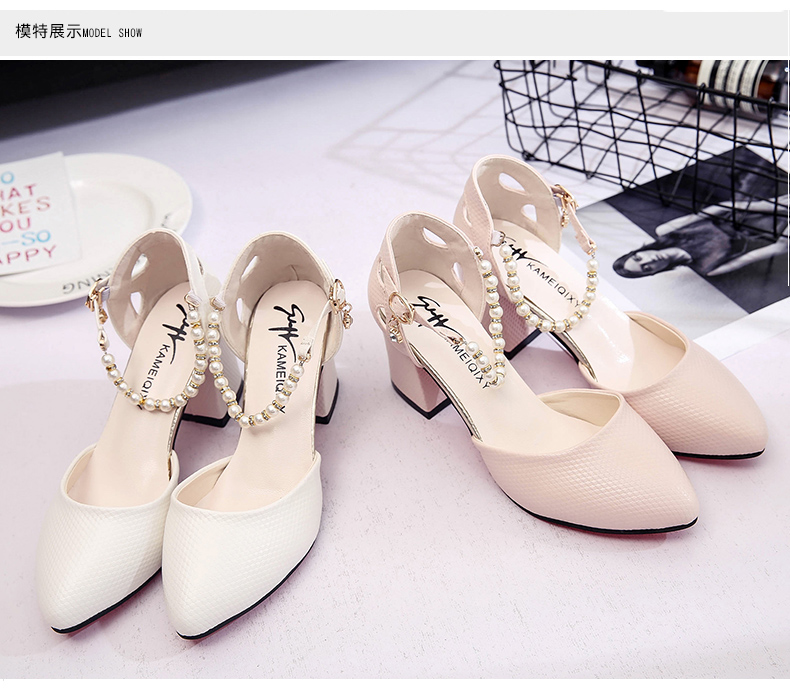Image resolution: width=790 pixels, height=694 pixels.
Task: Click the gold buckle on the right white shoe
Action: [x=339, y=301]
